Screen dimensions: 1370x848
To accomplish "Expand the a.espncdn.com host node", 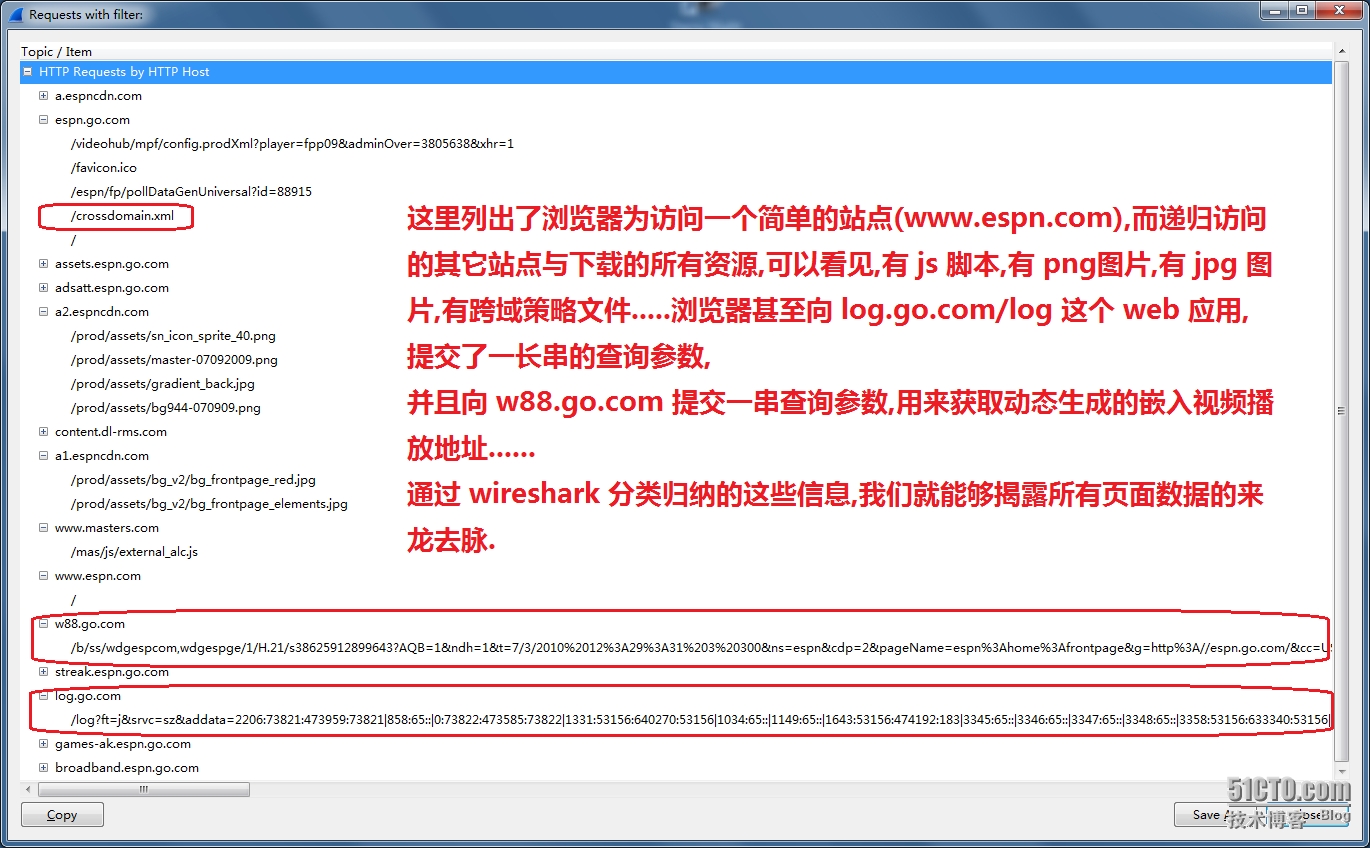I will point(44,96).
